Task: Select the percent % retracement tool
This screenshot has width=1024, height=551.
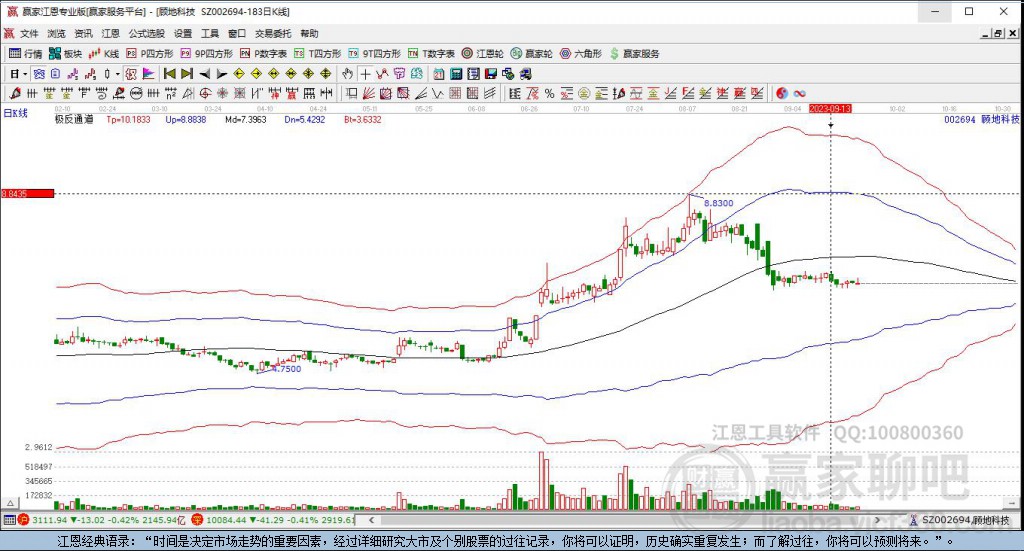Action: coord(549,93)
